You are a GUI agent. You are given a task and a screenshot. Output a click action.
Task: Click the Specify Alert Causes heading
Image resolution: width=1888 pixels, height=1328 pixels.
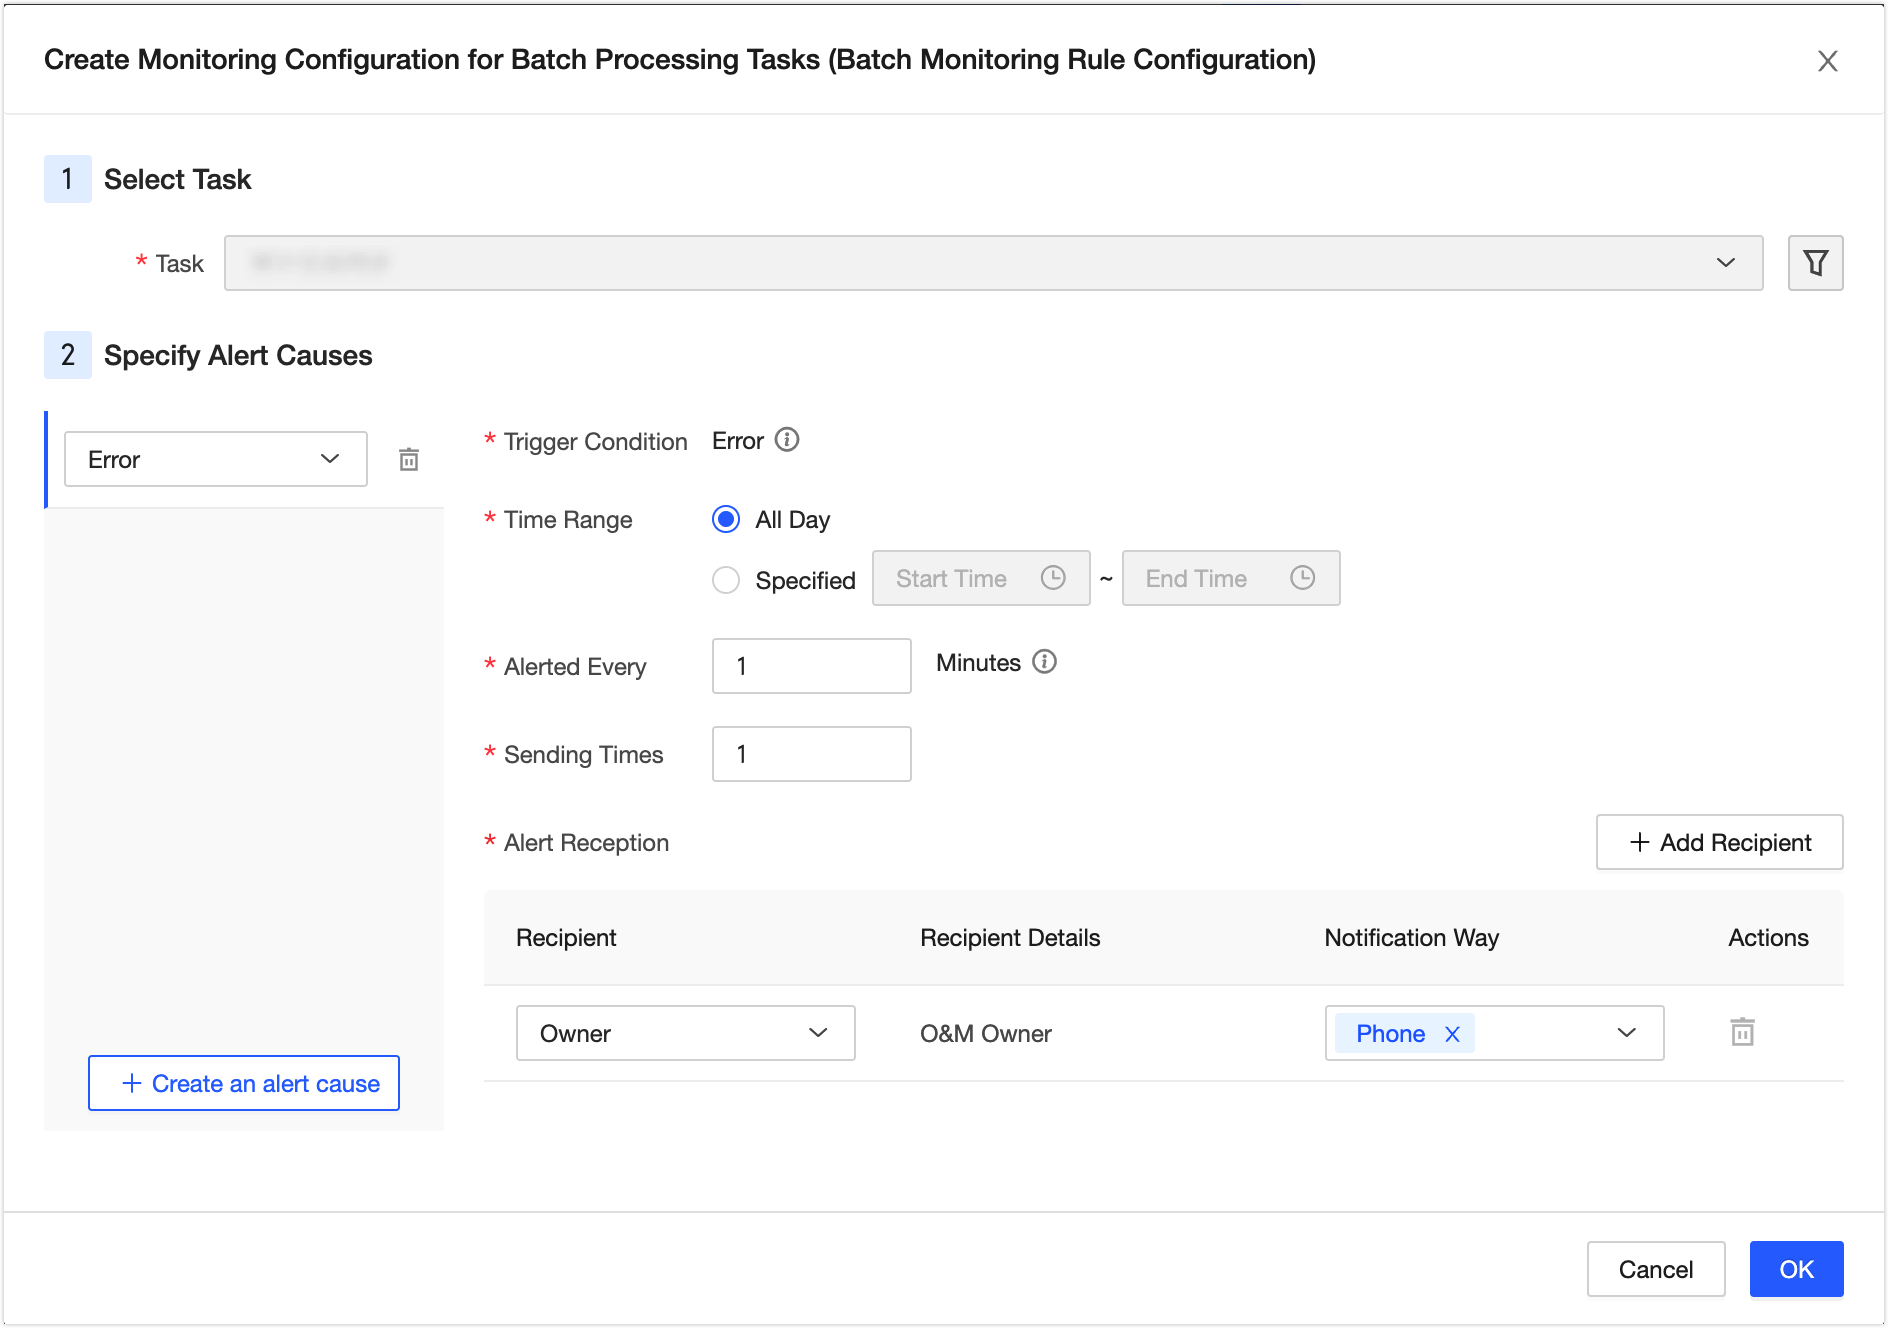click(238, 356)
